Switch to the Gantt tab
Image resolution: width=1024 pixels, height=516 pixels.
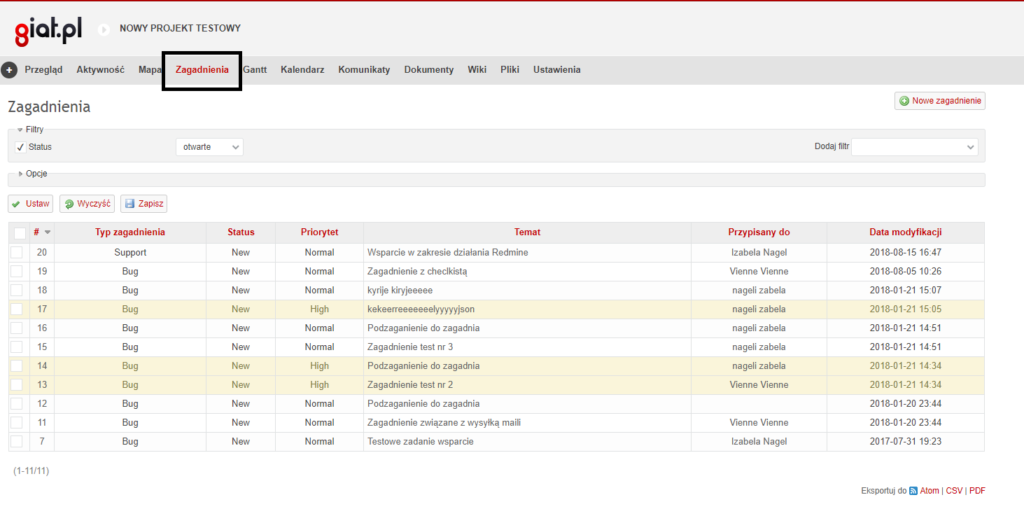click(x=255, y=70)
